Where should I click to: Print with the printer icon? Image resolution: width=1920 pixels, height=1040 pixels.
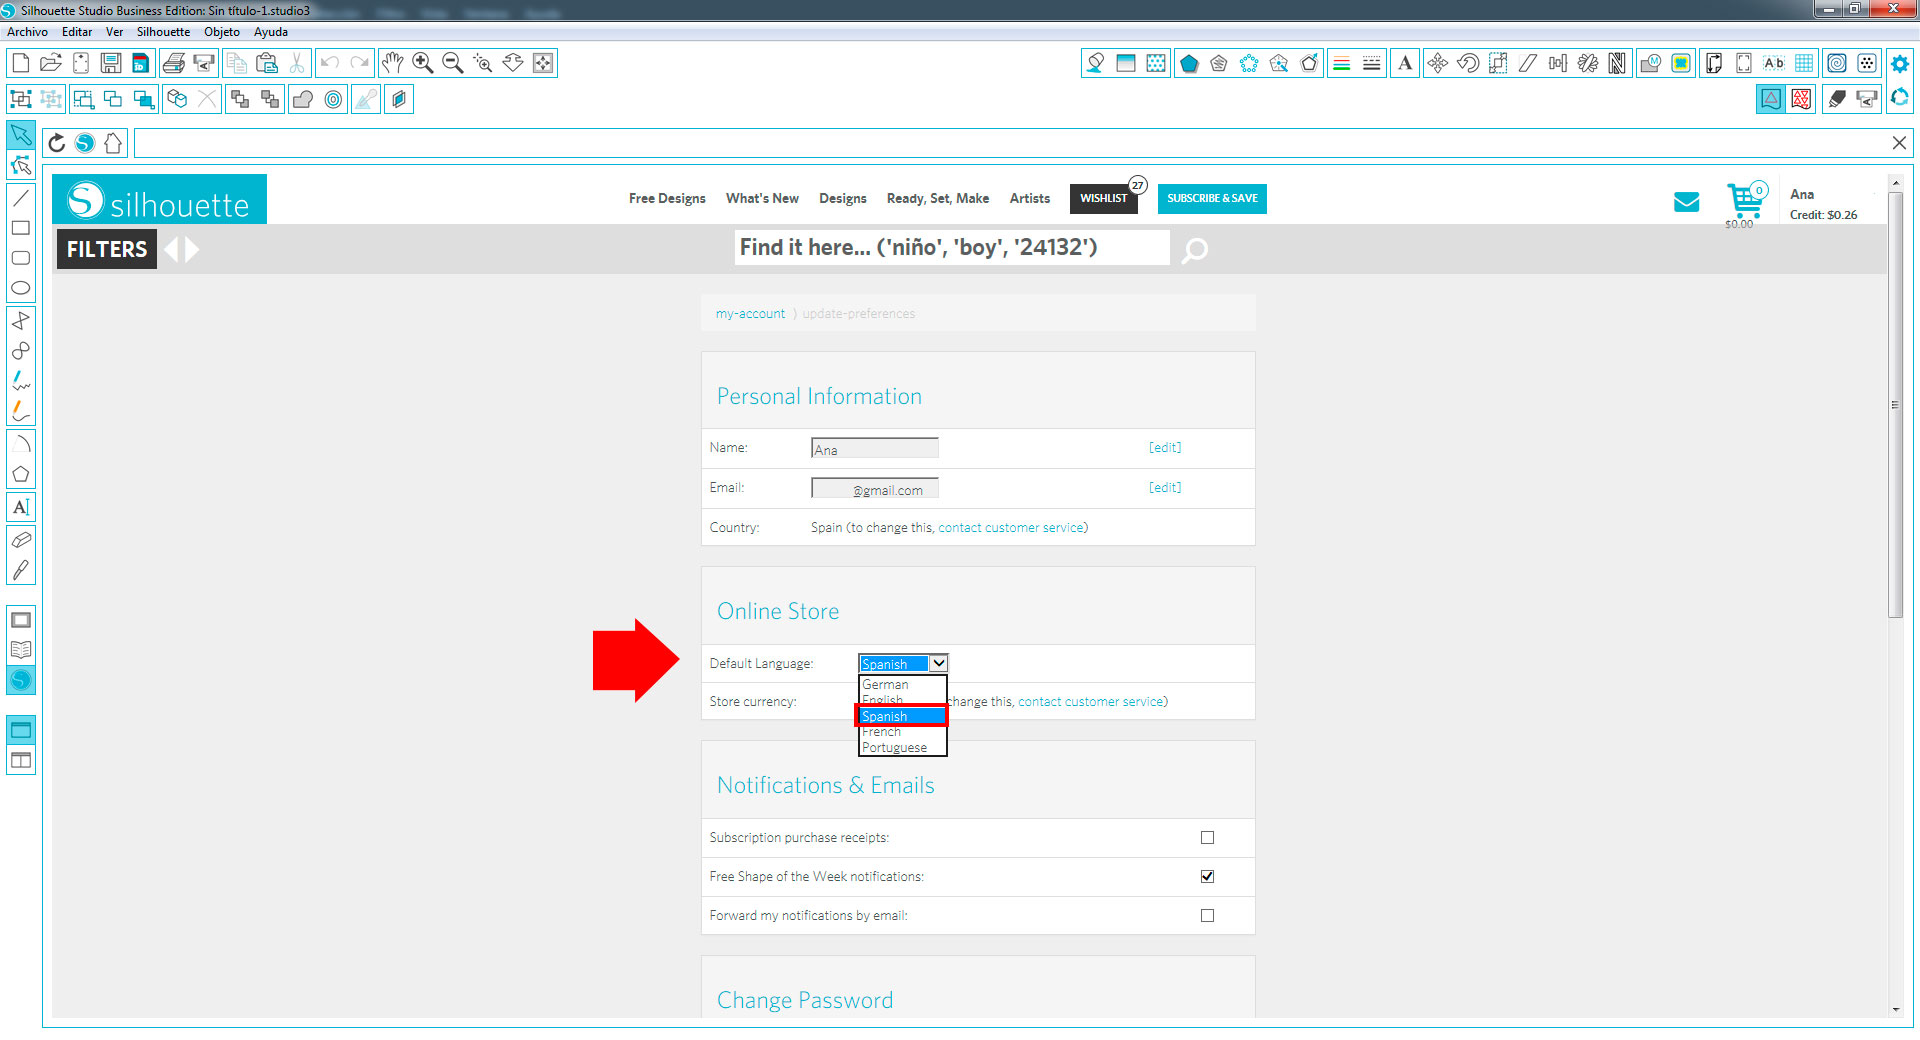174,63
